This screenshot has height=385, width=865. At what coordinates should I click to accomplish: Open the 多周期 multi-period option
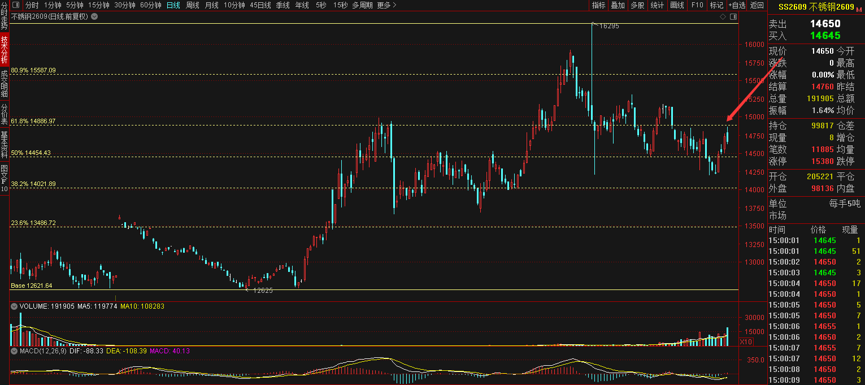362,5
